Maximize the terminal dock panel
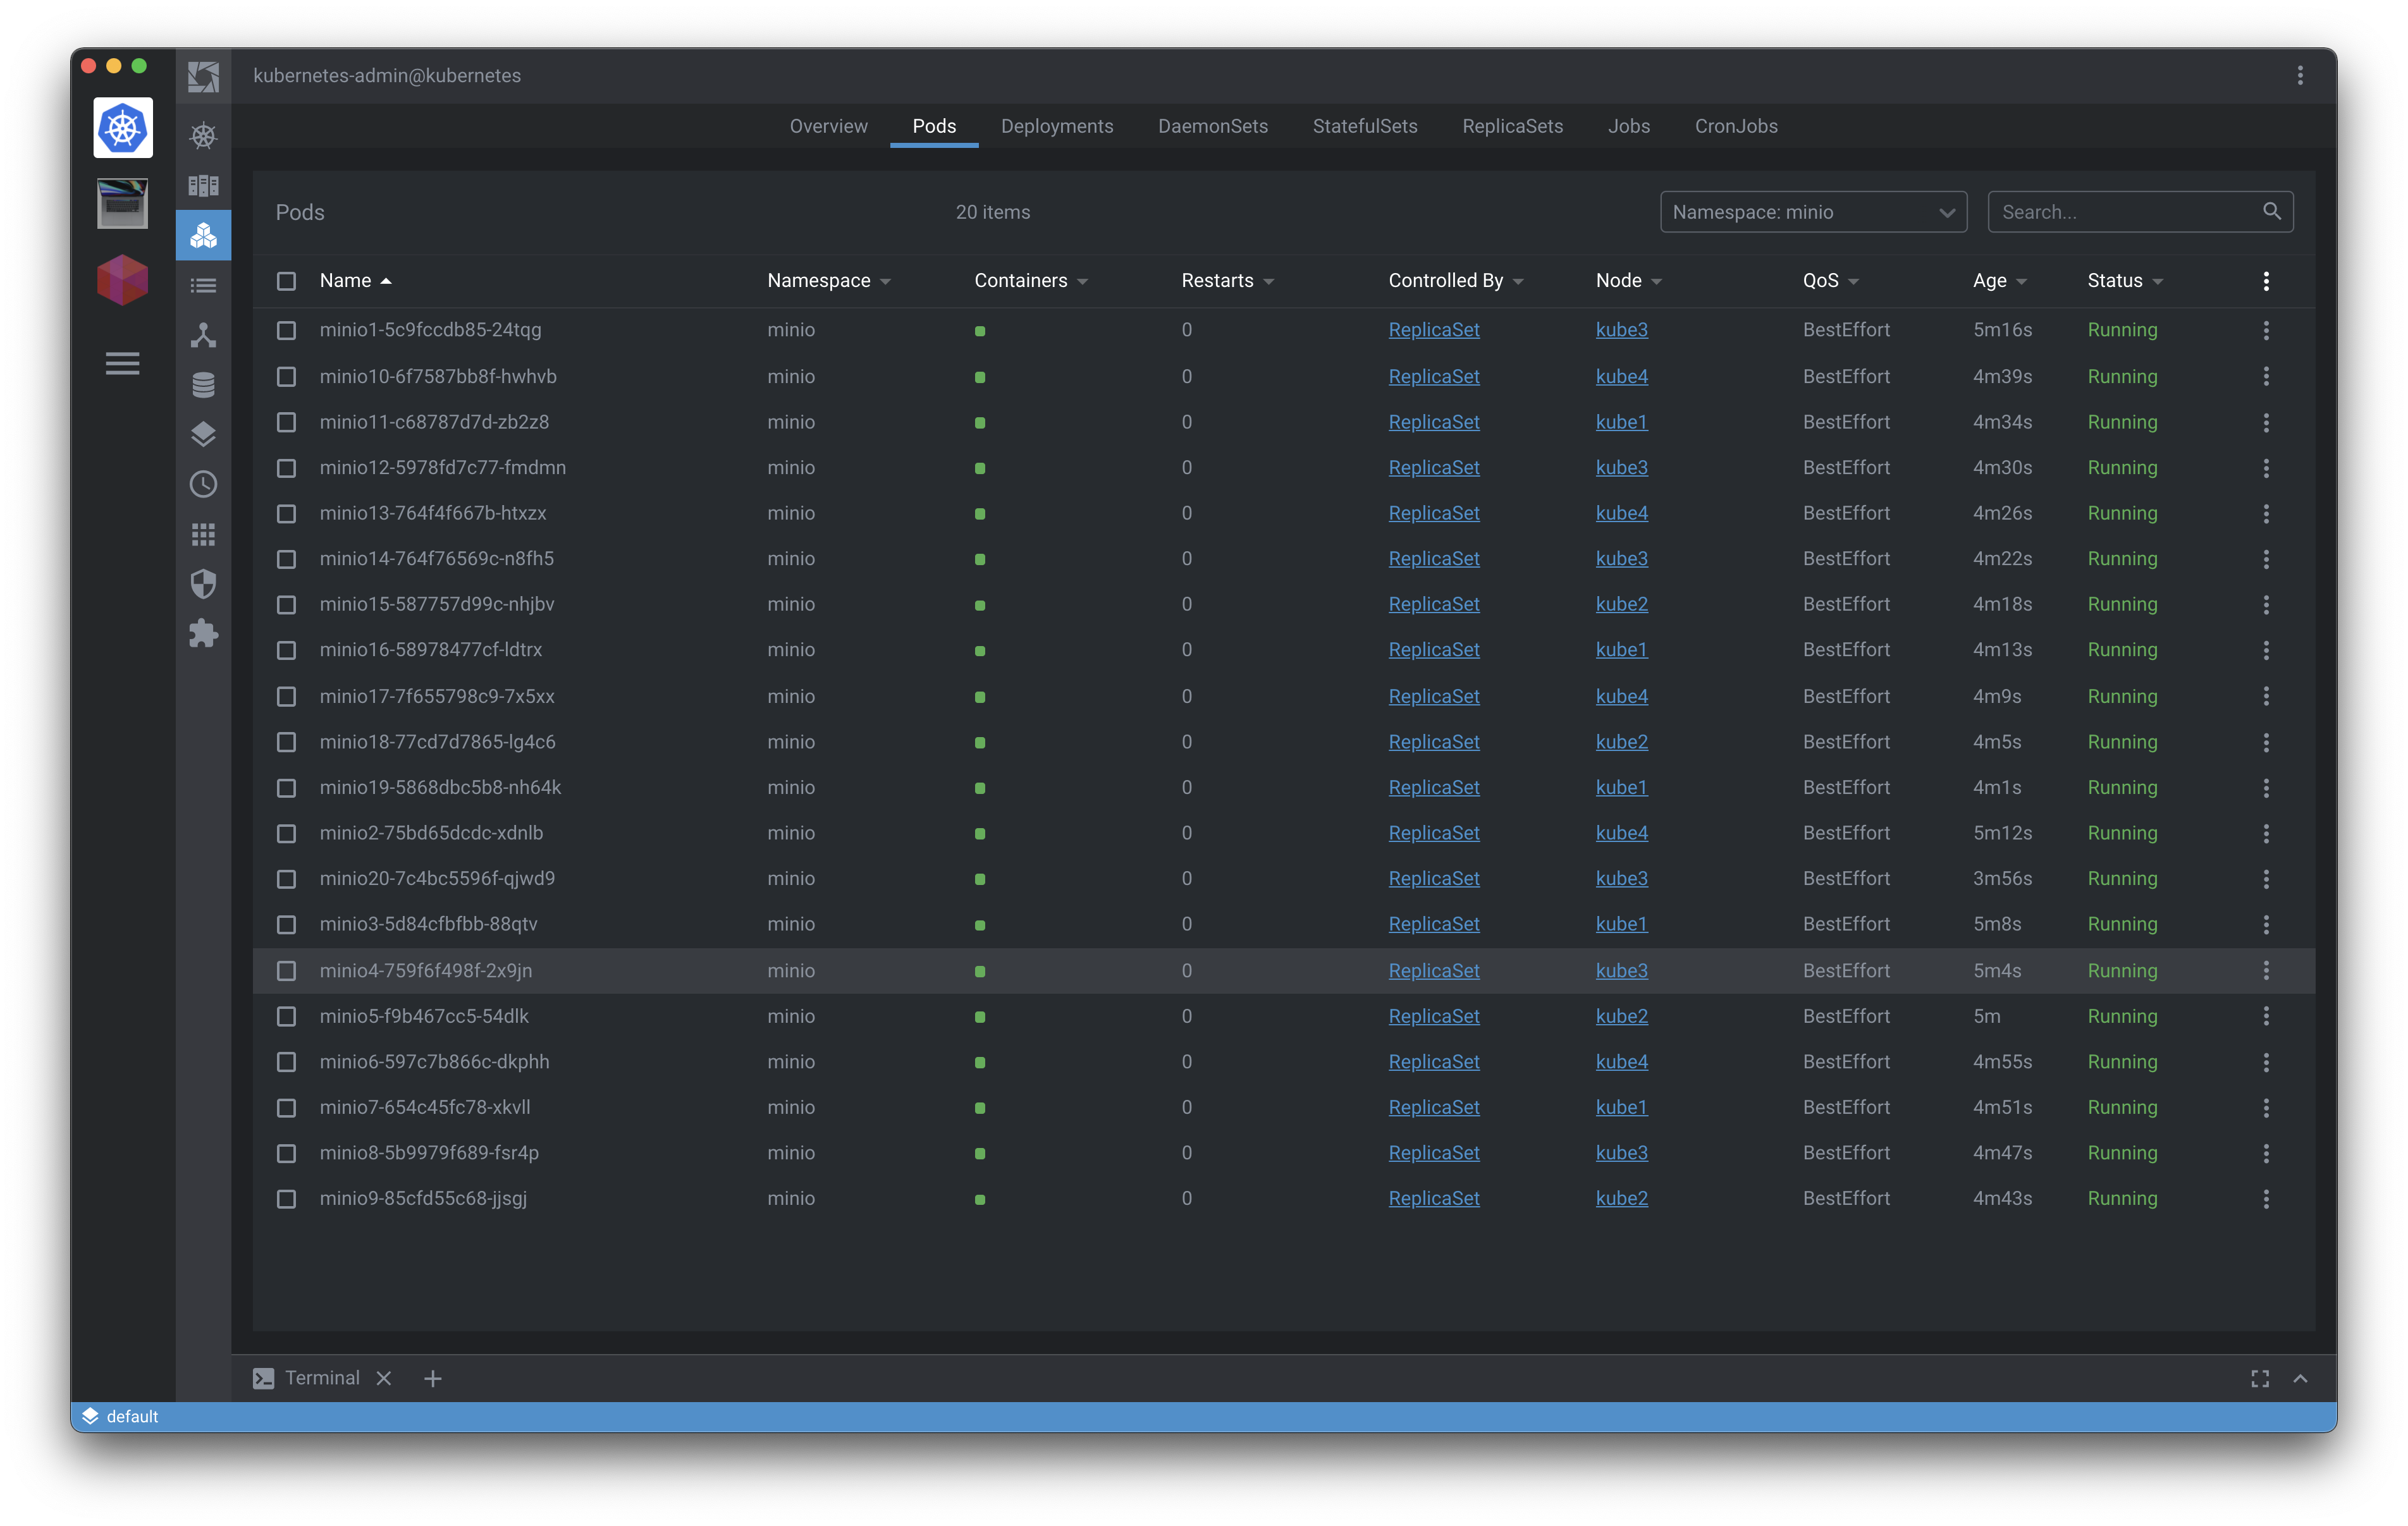 point(2260,1379)
